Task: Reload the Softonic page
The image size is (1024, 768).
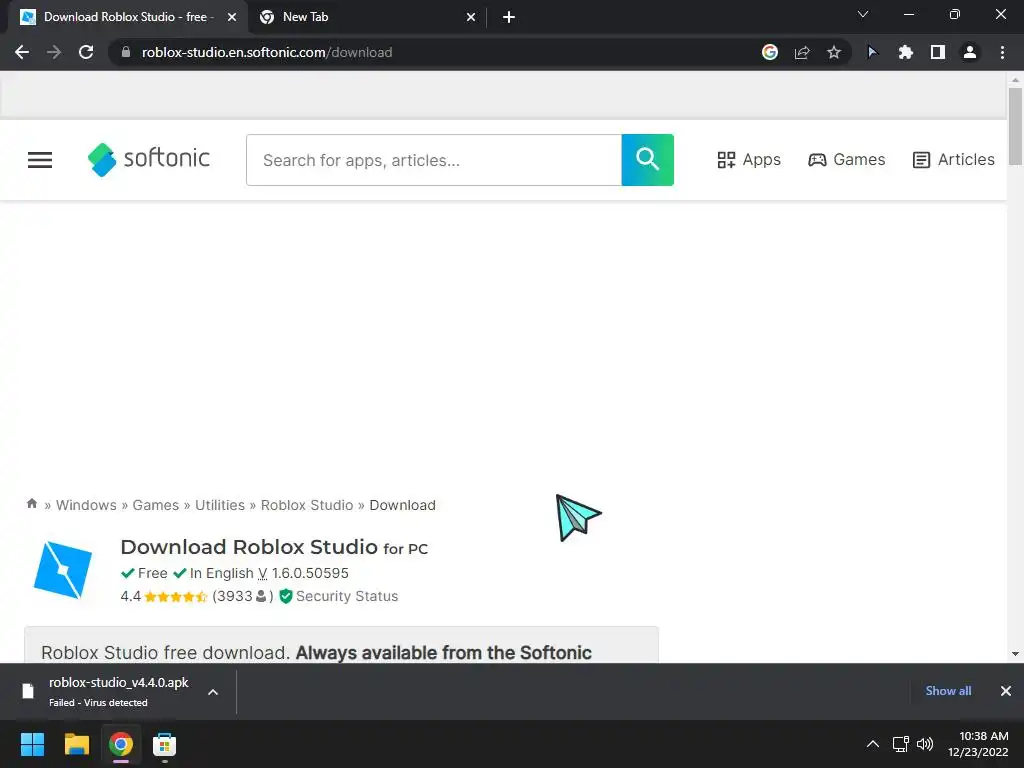Action: tap(86, 52)
